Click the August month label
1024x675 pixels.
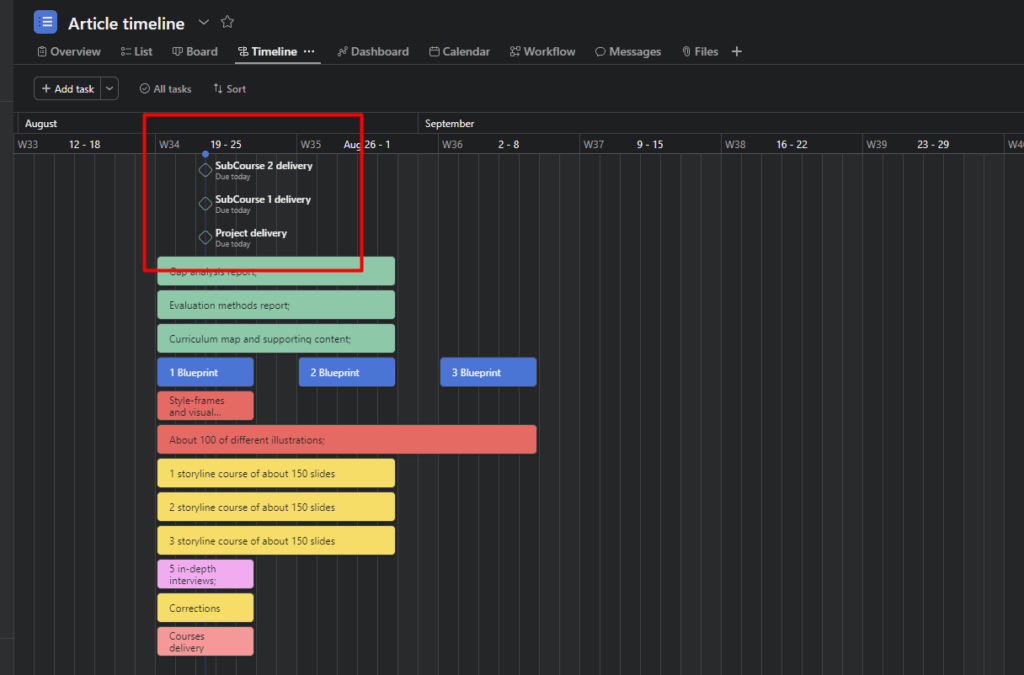click(40, 123)
